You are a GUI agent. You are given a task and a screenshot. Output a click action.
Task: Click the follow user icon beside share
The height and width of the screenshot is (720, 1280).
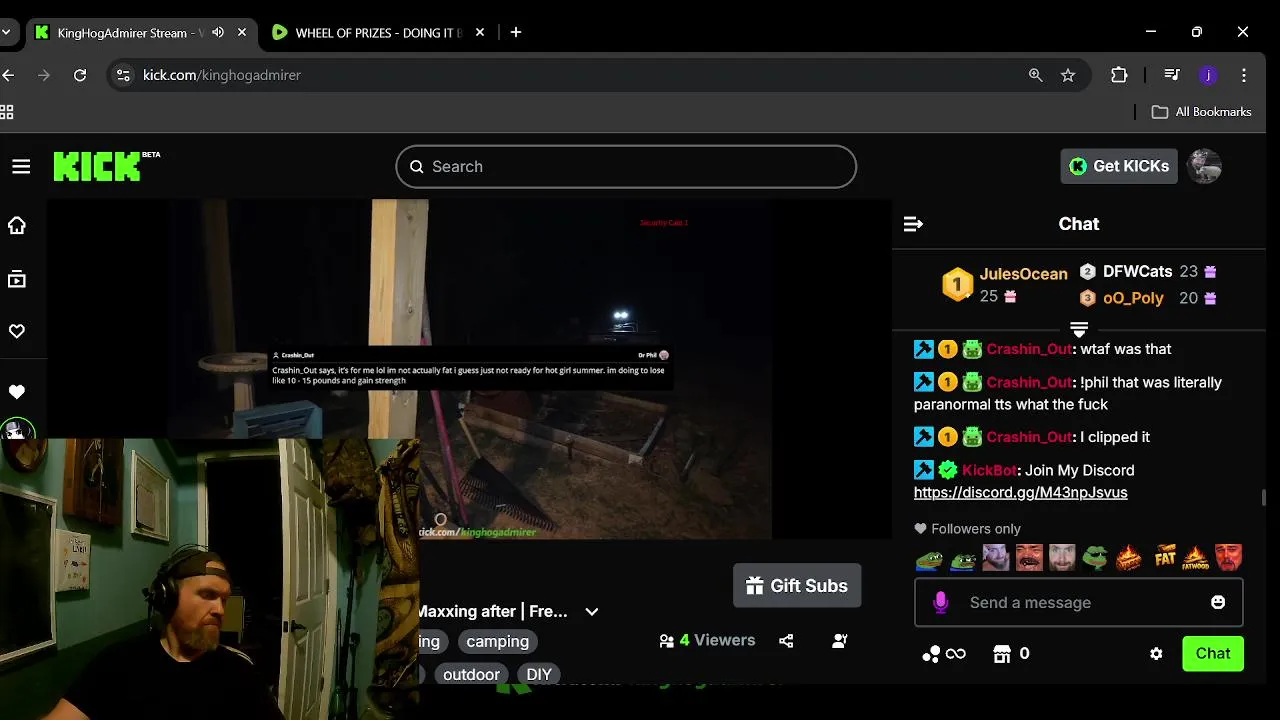point(840,641)
